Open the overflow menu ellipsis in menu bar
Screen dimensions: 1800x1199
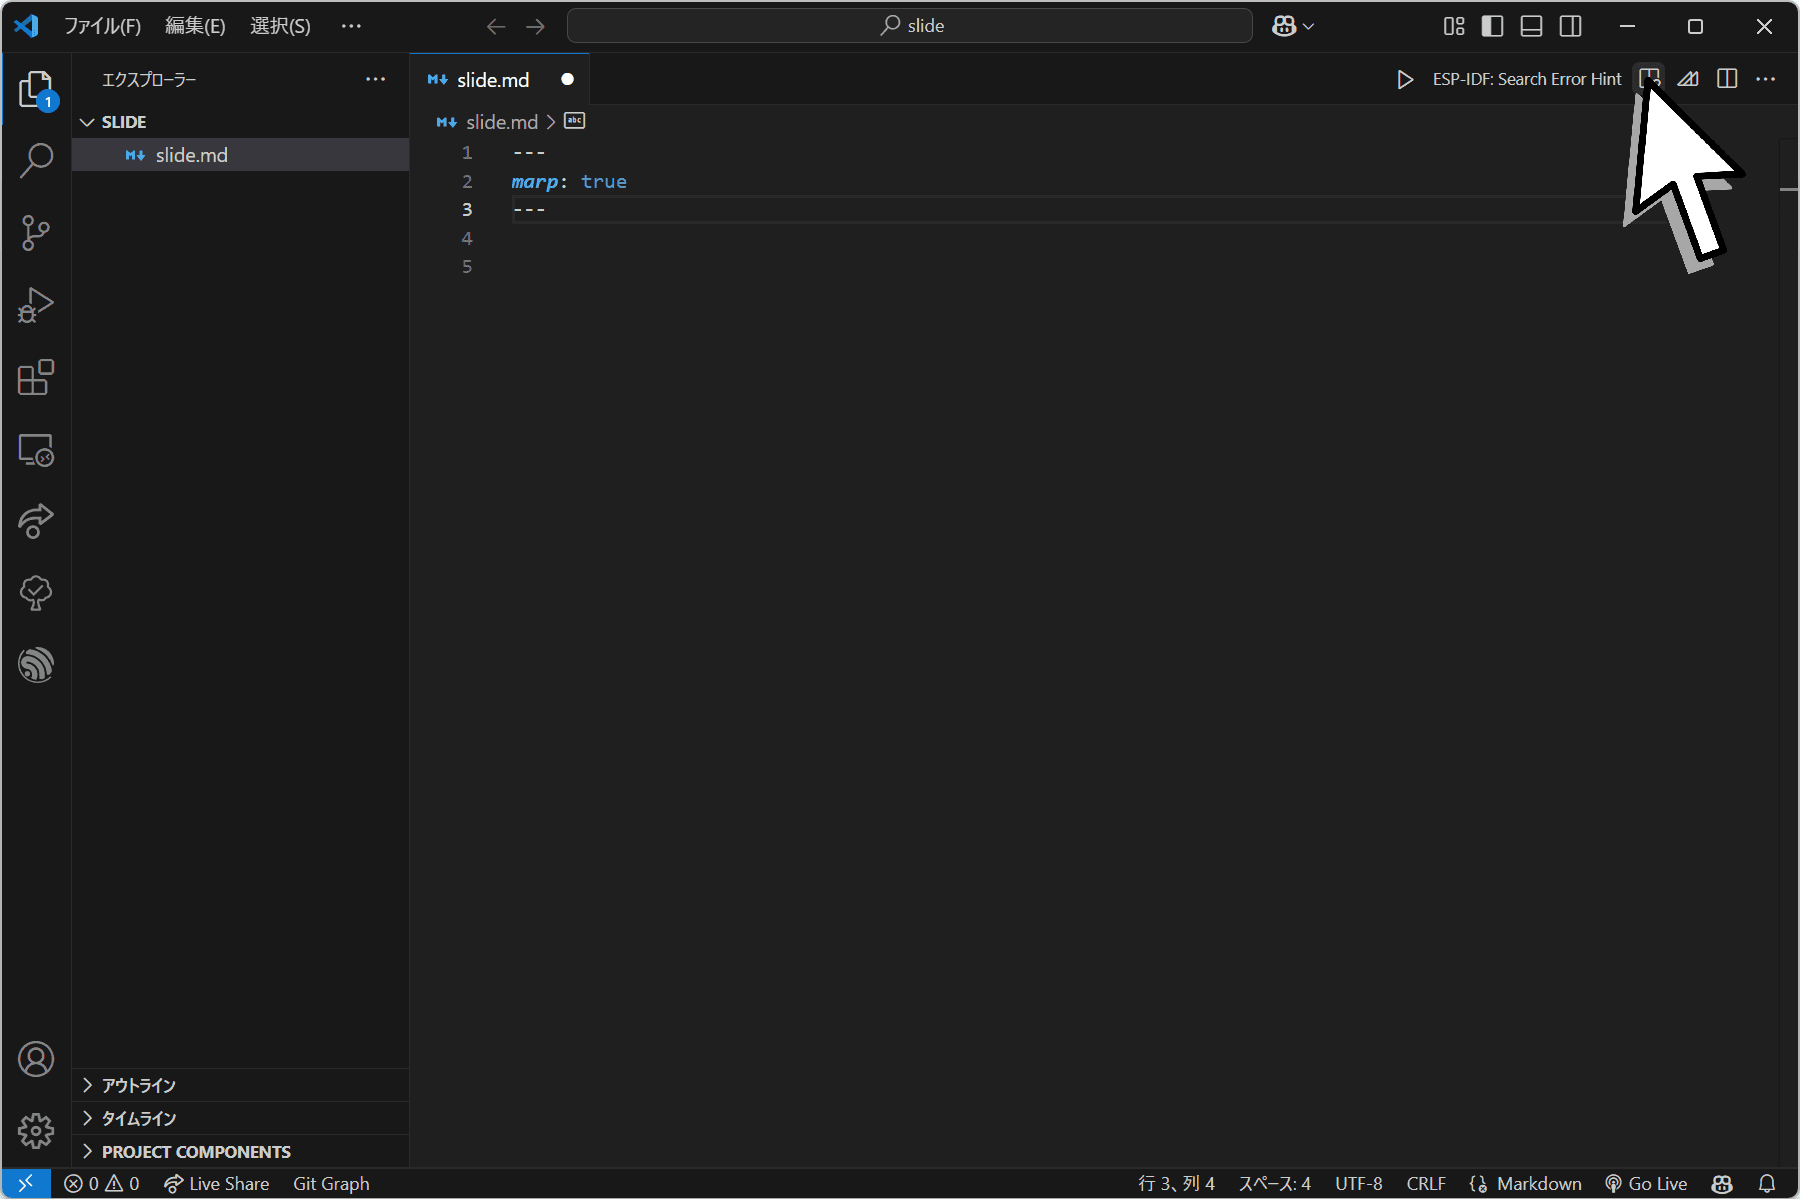point(351,26)
